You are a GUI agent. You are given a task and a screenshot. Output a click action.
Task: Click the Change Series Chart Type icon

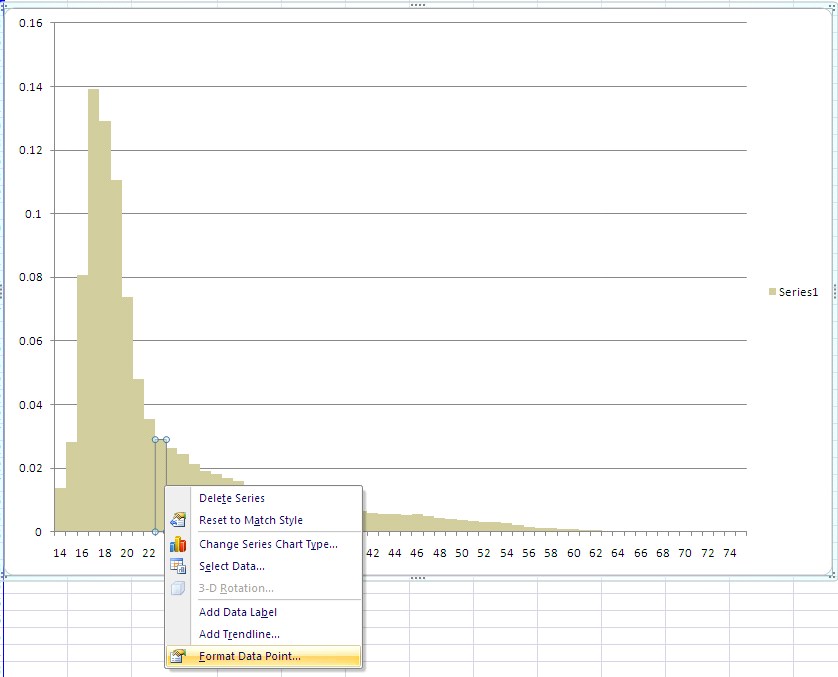tap(178, 544)
